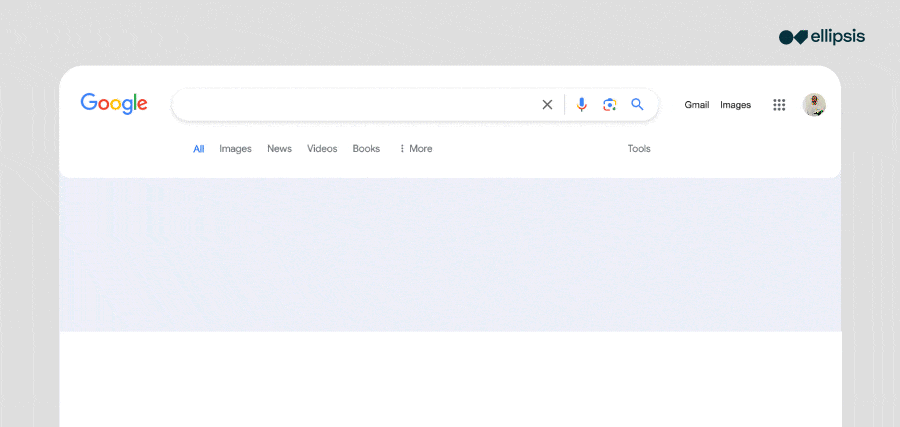
Task: Open the Images link beside Gmail
Action: [735, 105]
